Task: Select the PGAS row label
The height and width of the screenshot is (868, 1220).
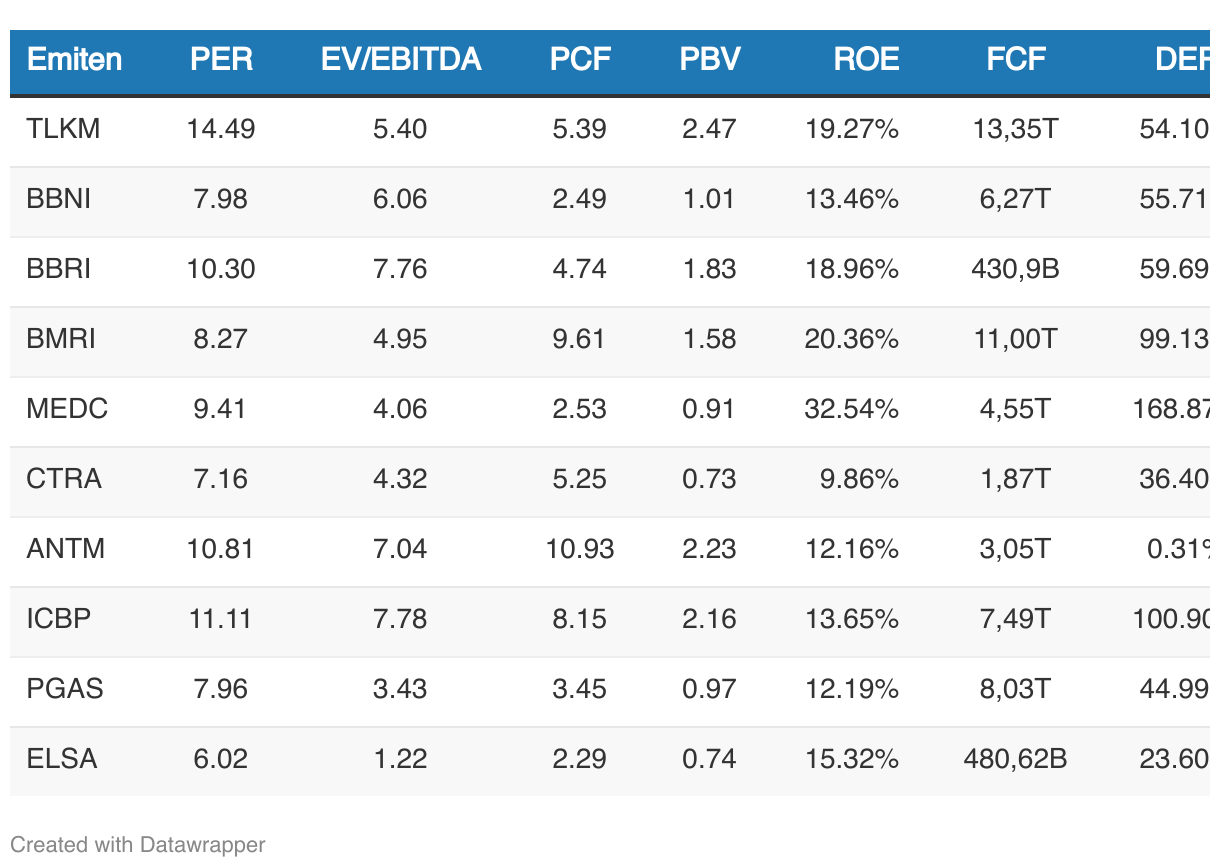Action: [65, 689]
